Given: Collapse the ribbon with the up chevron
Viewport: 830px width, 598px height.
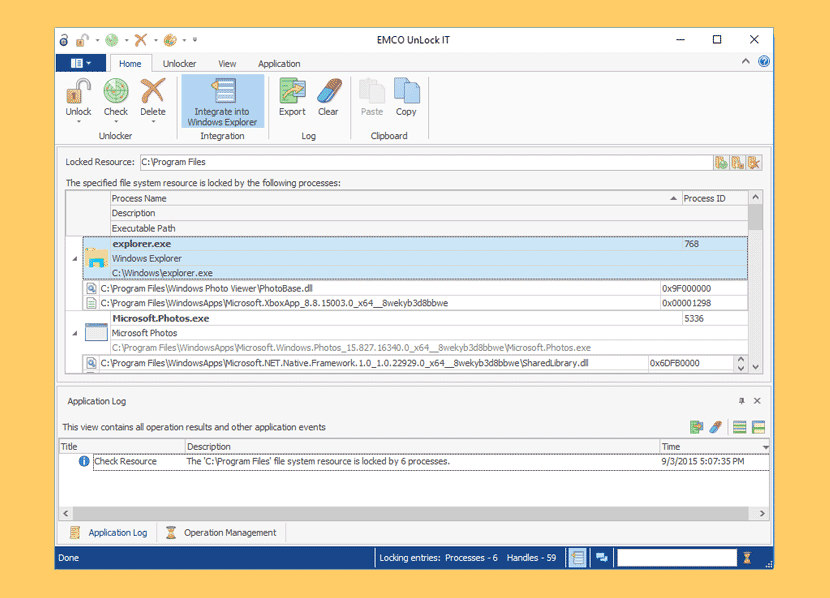Looking at the screenshot, I should coord(745,61).
